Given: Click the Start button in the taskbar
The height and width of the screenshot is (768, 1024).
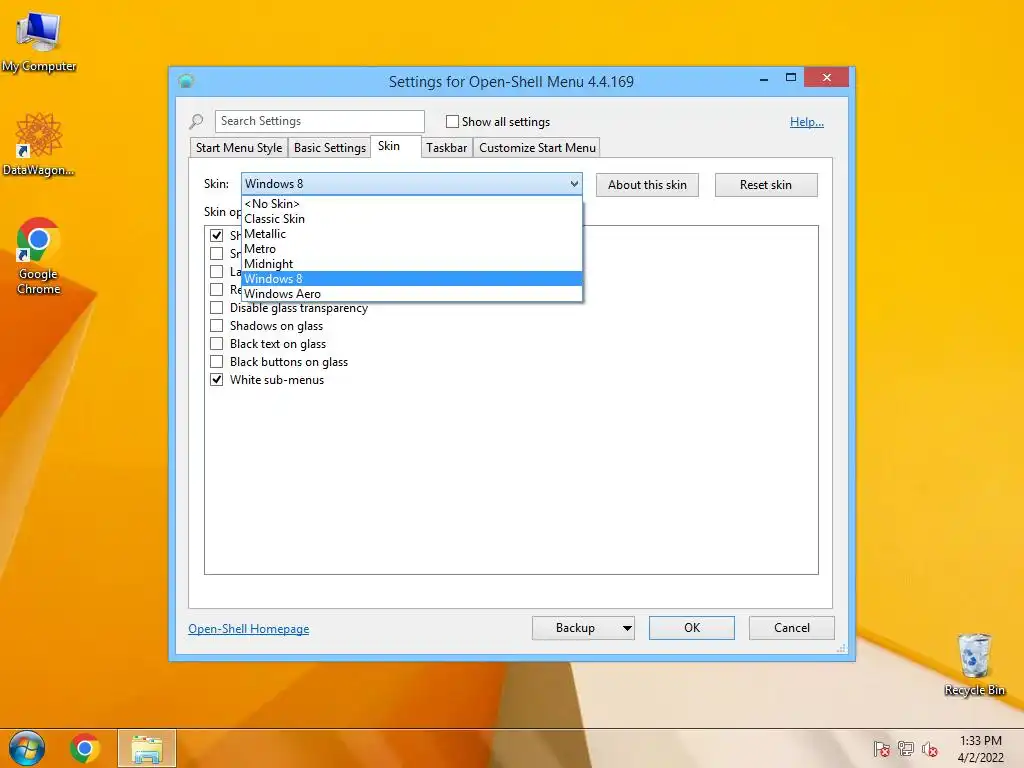Looking at the screenshot, I should tap(27, 748).
